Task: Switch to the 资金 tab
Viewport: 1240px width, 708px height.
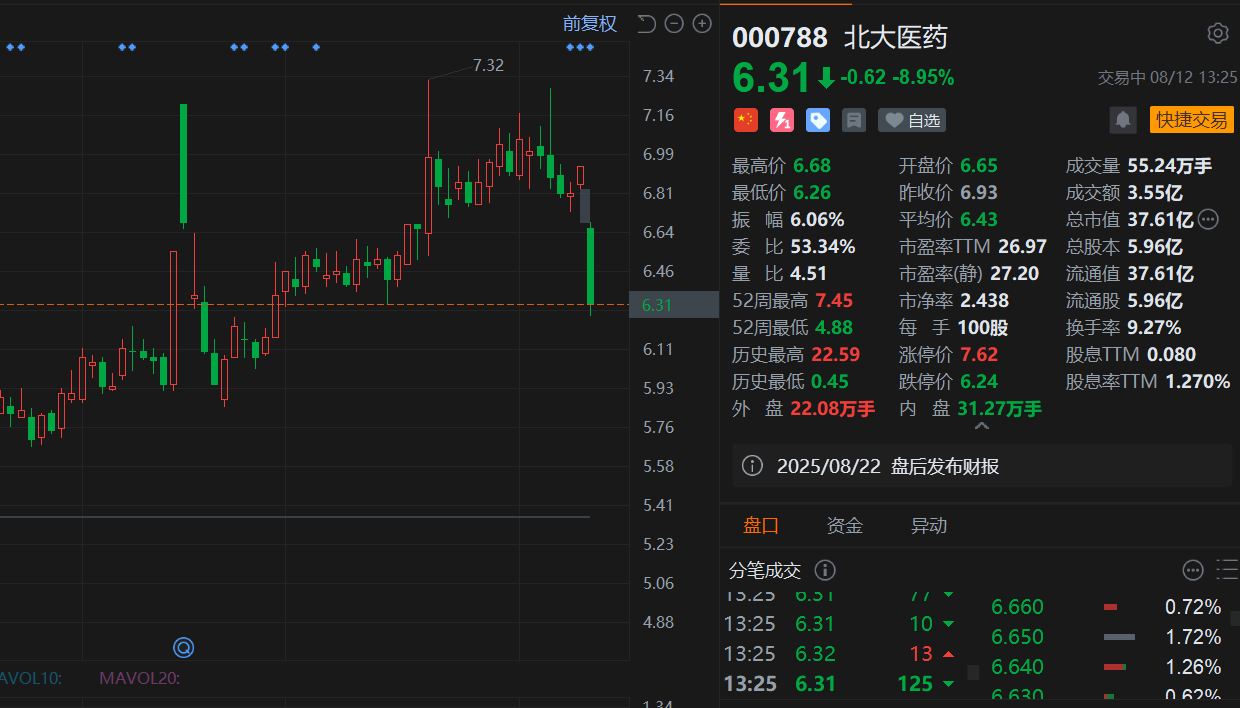Action: (x=845, y=526)
